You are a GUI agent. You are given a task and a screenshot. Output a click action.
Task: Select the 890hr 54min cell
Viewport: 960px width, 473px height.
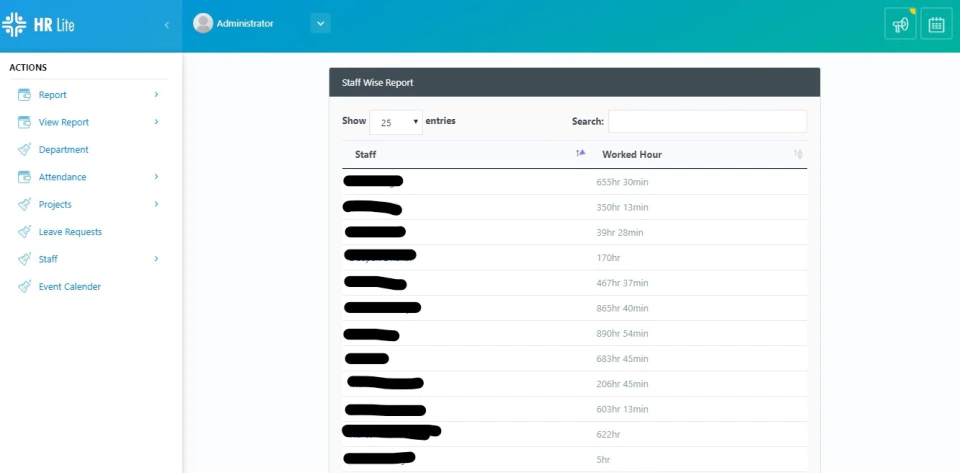point(622,333)
